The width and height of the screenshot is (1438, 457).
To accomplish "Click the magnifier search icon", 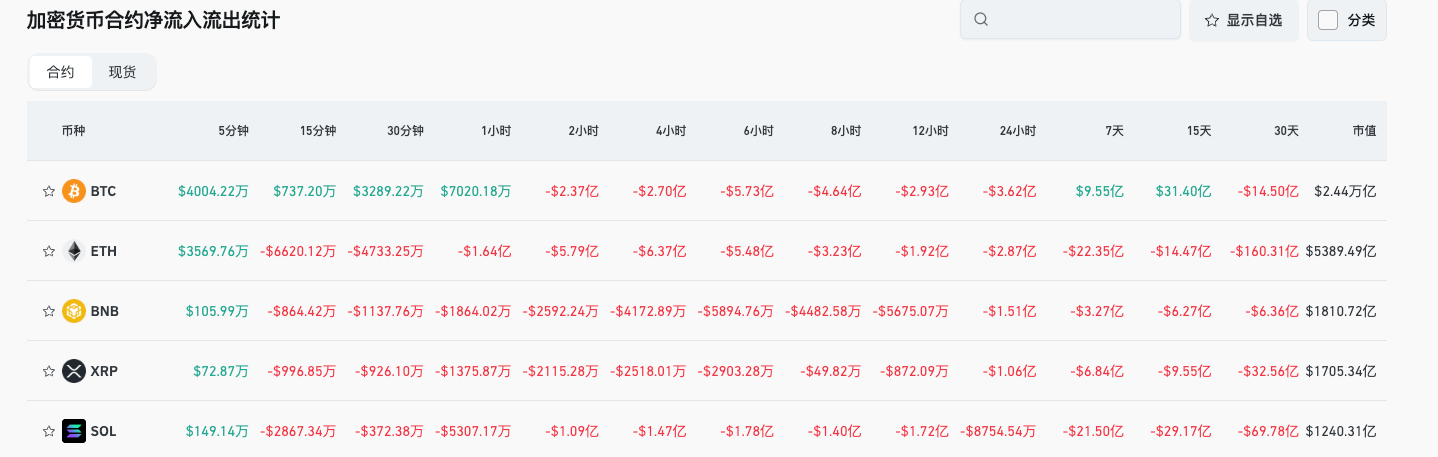I will click(981, 20).
